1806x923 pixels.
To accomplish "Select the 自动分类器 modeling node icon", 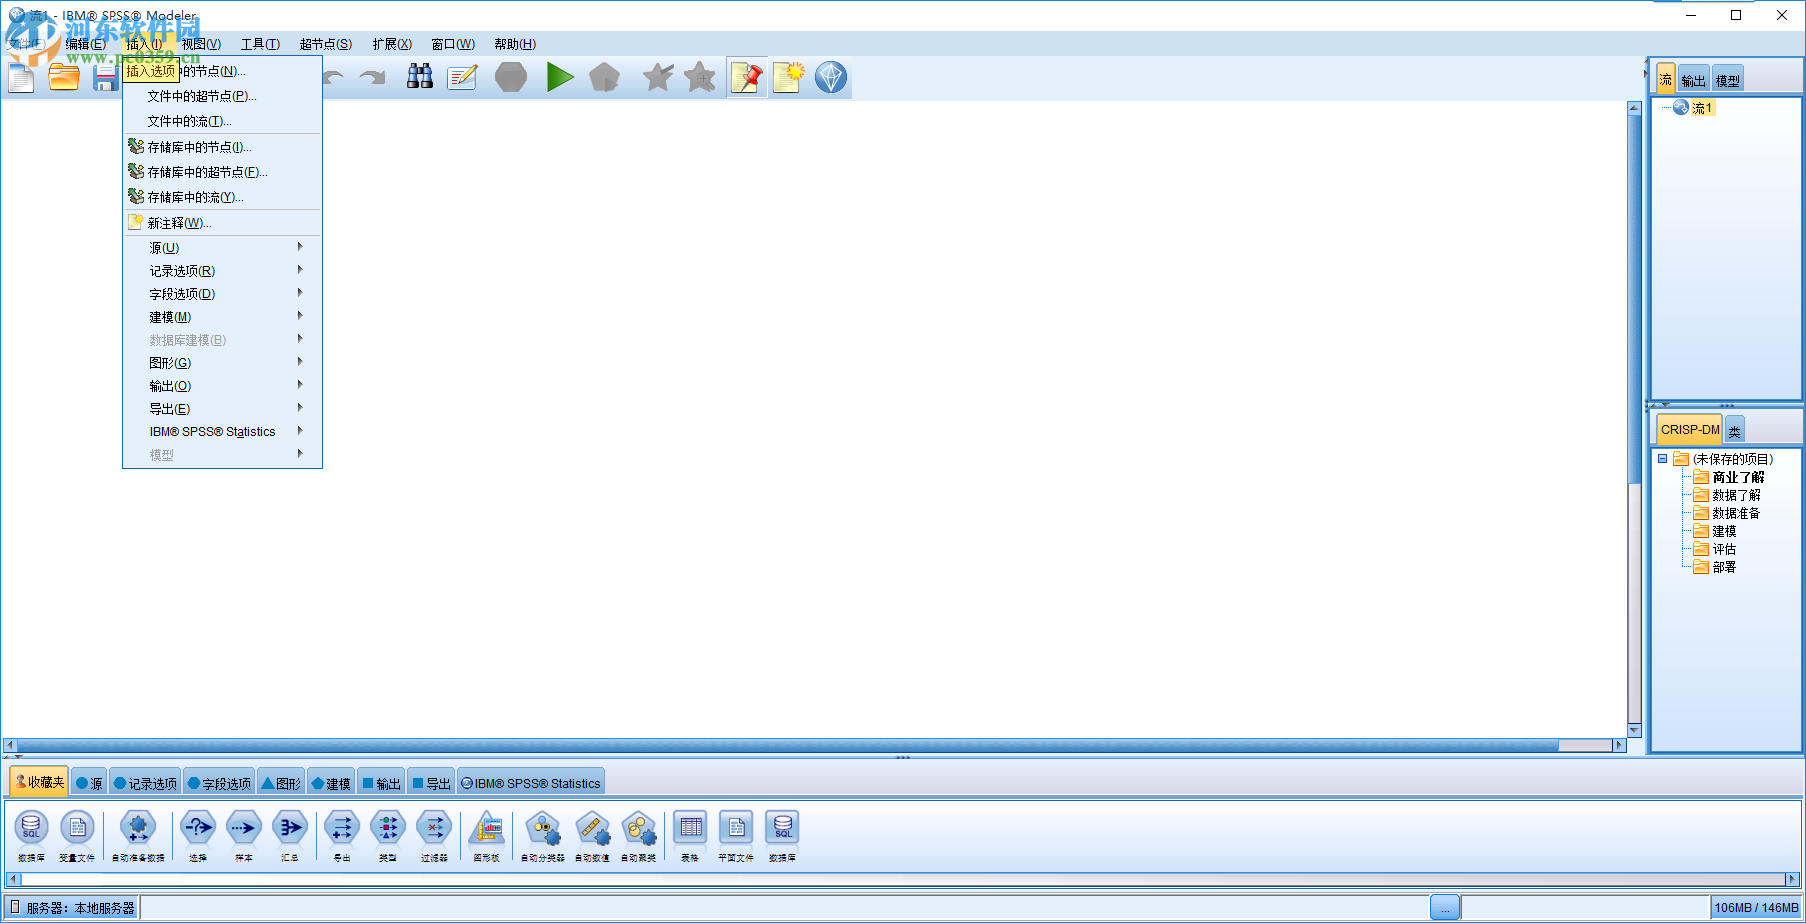I will pos(541,833).
